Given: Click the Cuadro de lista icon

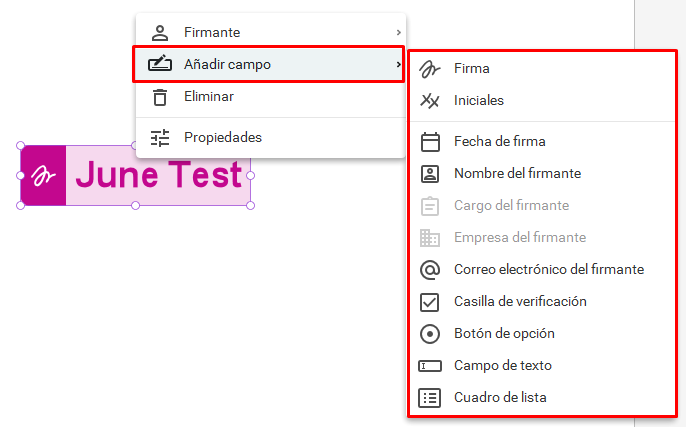Looking at the screenshot, I should pyautogui.click(x=430, y=398).
